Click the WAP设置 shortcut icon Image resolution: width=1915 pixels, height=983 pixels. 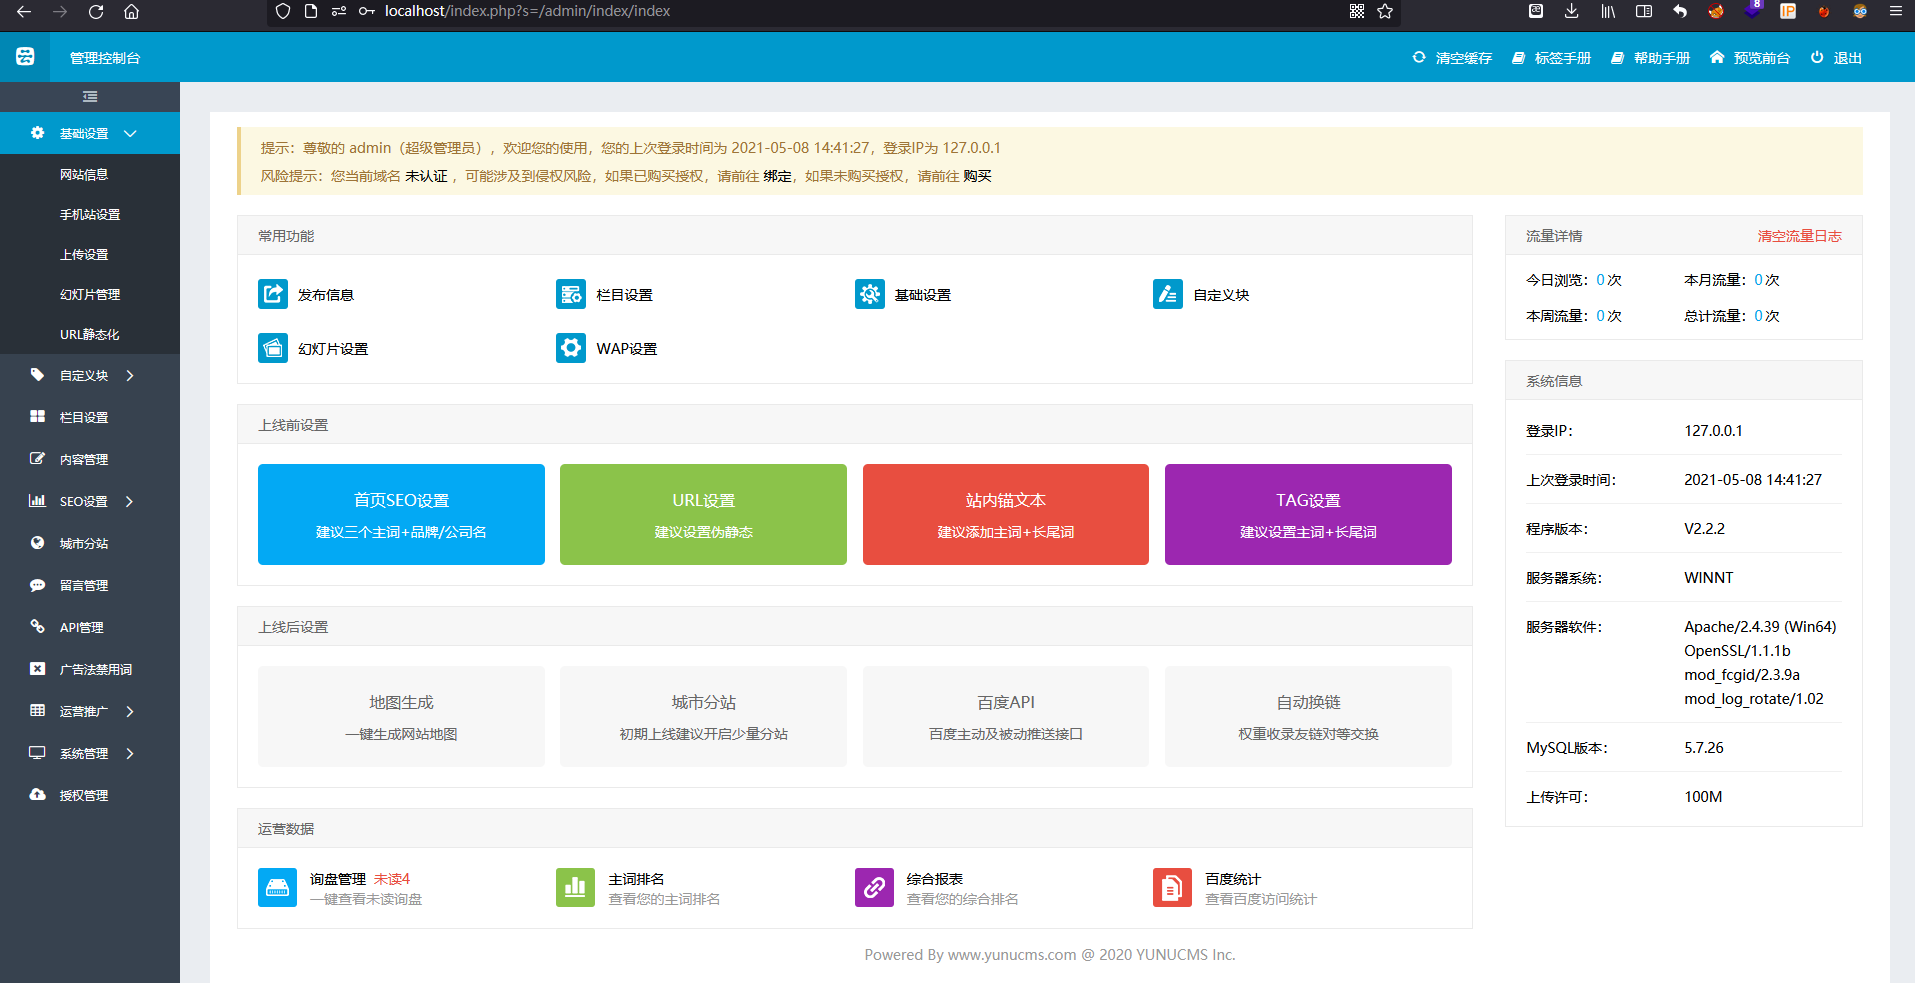click(571, 348)
